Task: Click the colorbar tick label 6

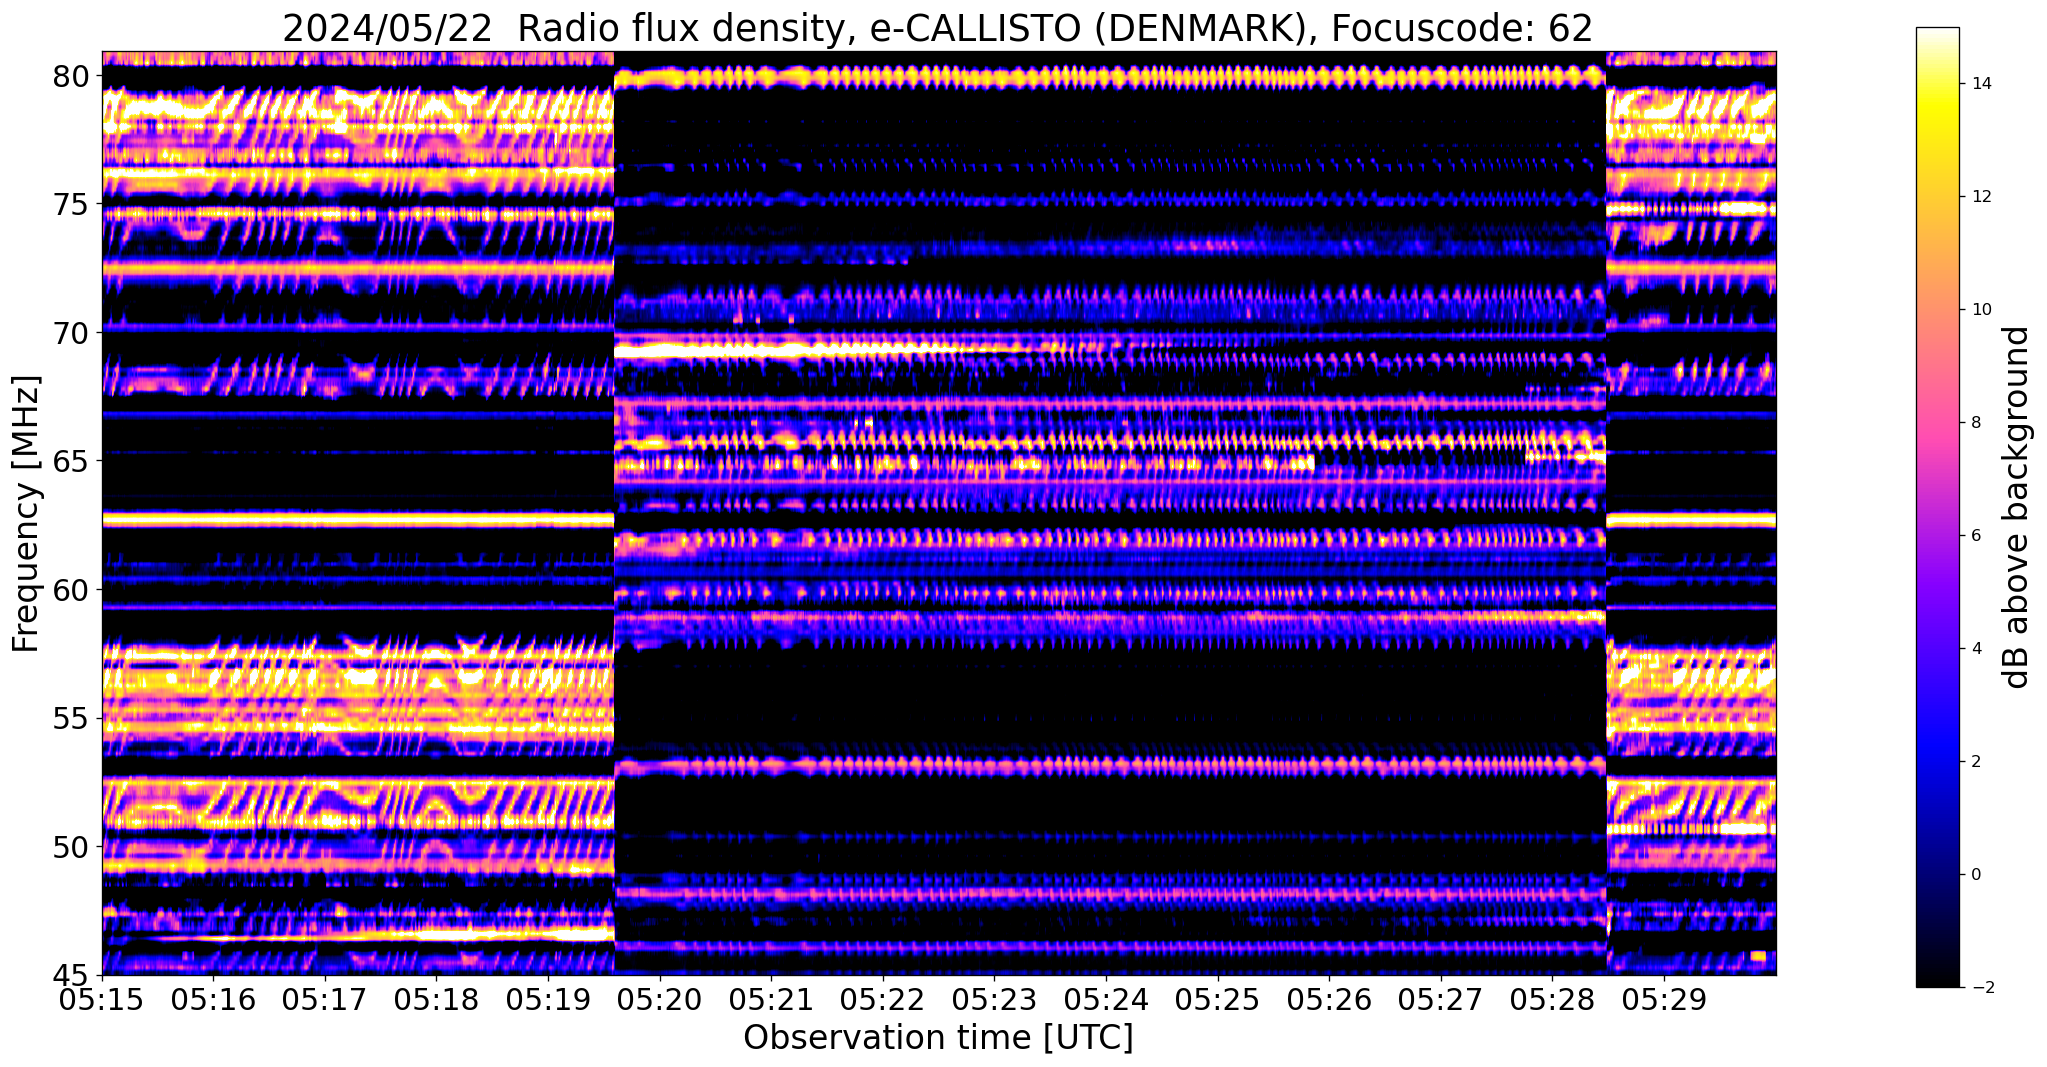Action: click(x=1975, y=536)
